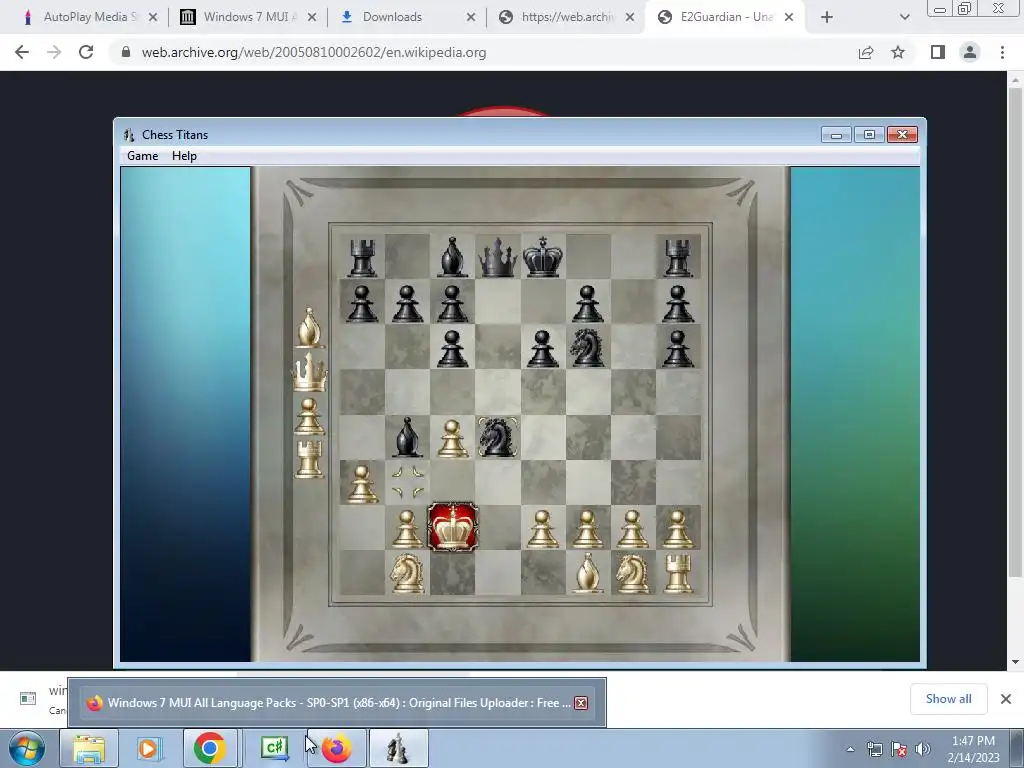The height and width of the screenshot is (768, 1024).
Task: Select the white knight below the b2 pawn
Action: pos(407,573)
